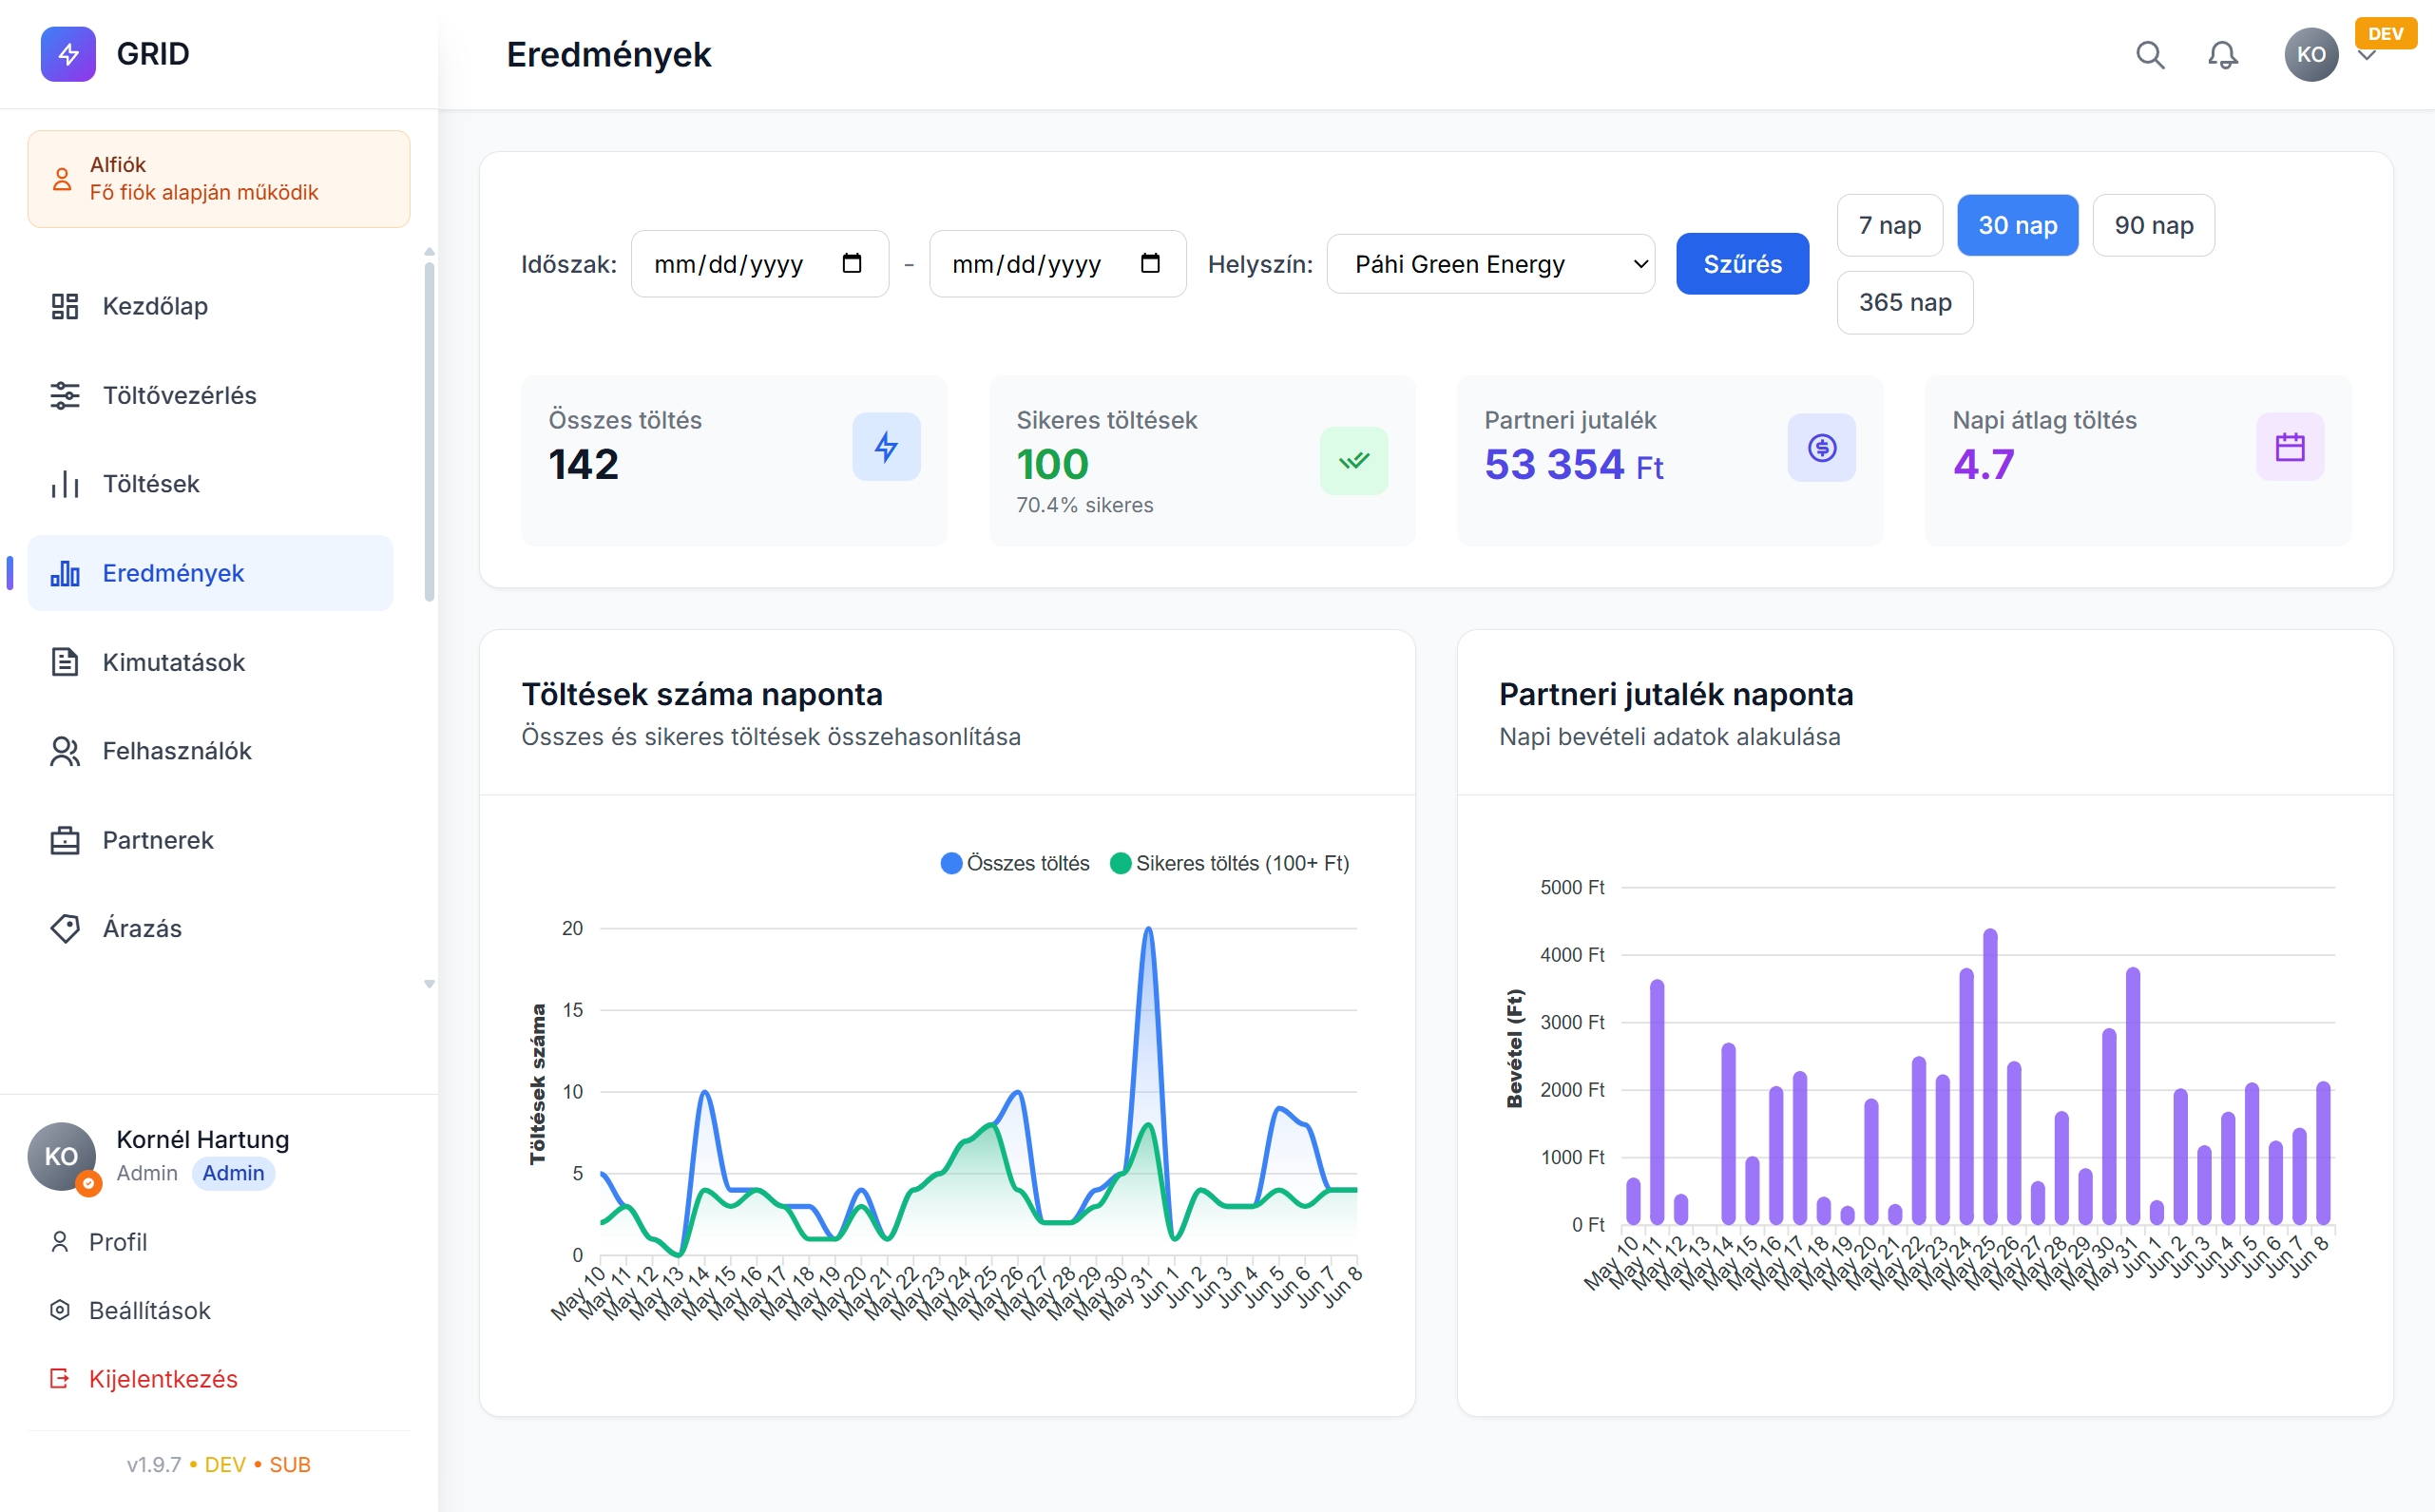Open search with the magnifier icon

tap(2150, 55)
